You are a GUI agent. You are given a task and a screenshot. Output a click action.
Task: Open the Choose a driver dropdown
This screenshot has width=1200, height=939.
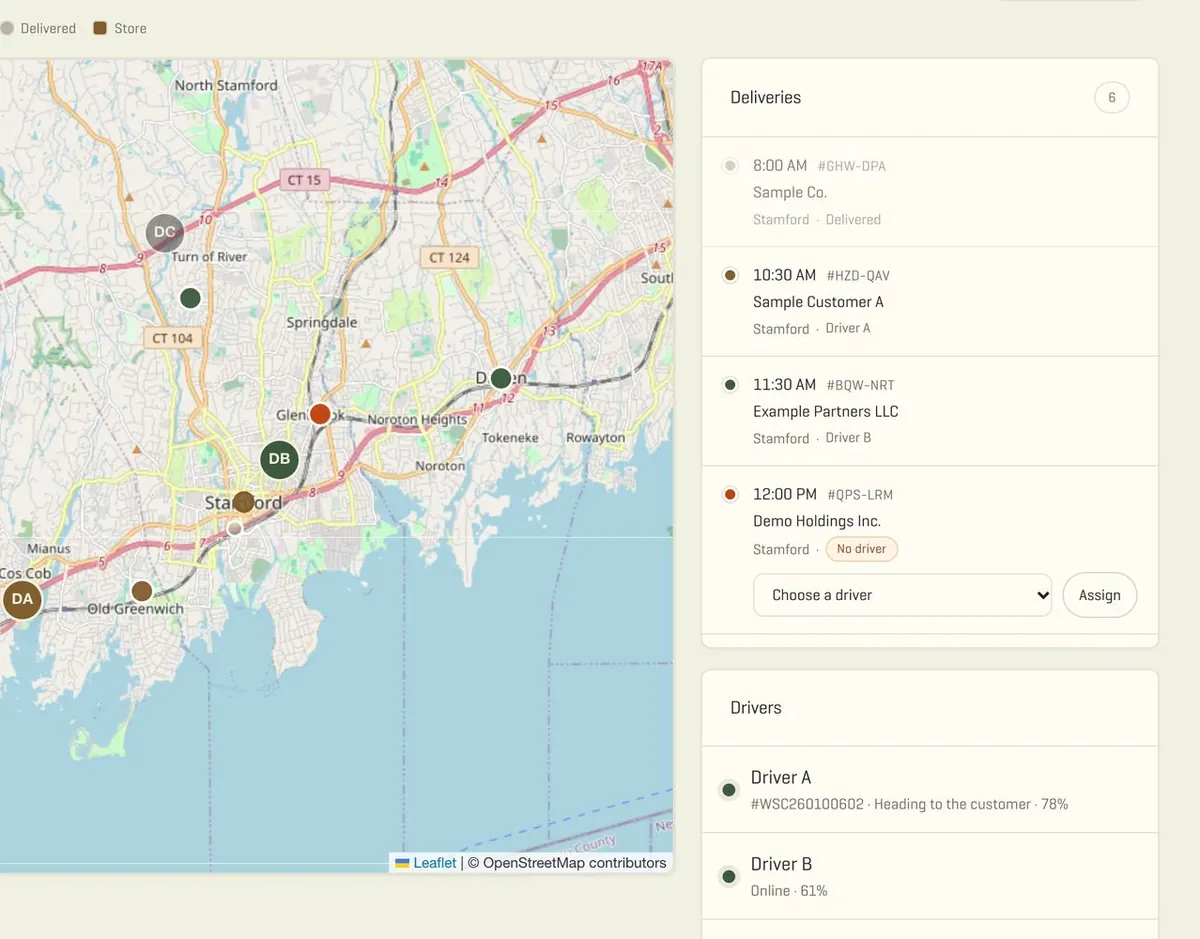[902, 595]
